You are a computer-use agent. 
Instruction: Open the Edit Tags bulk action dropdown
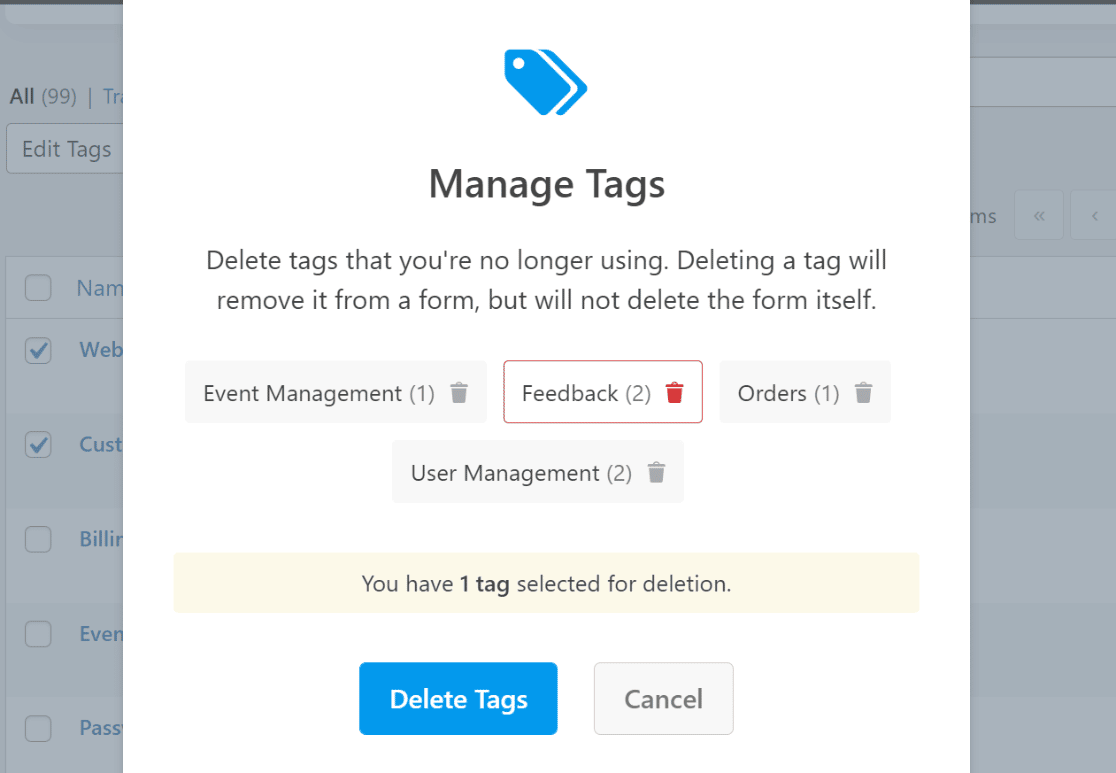pyautogui.click(x=65, y=149)
